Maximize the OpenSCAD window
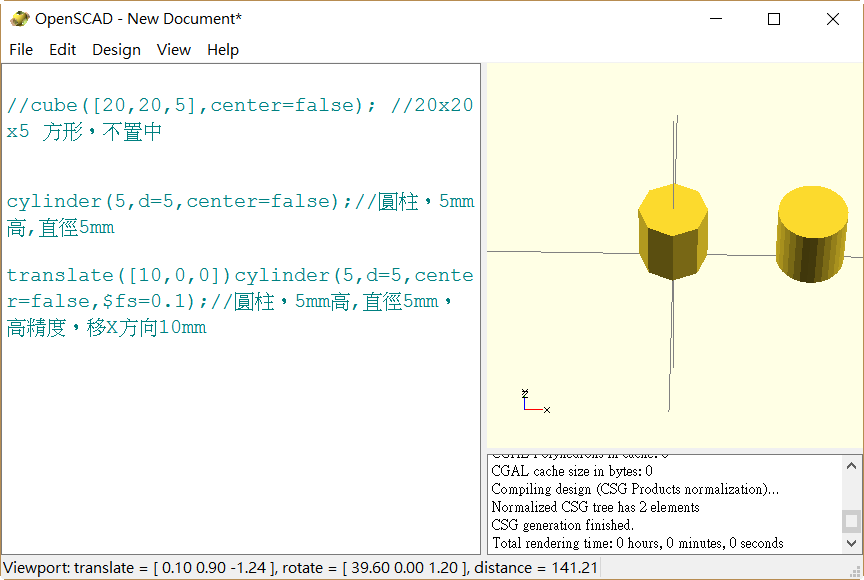864x580 pixels. (774, 19)
